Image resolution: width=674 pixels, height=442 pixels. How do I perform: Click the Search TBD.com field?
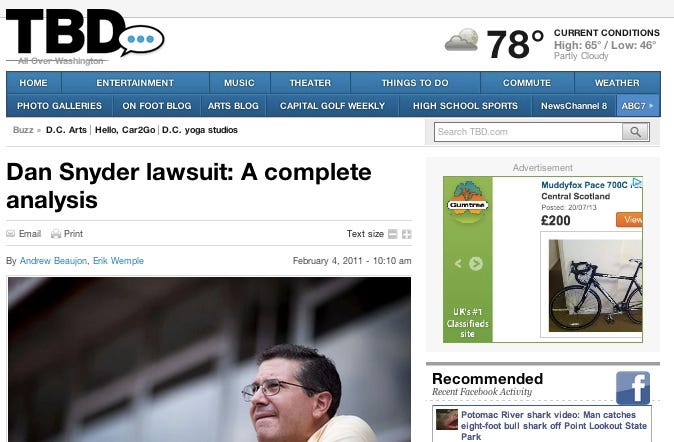click(x=528, y=132)
